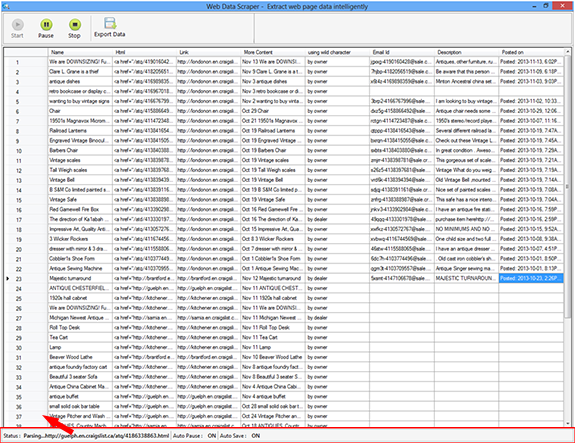Click 'Vintage Safe' name cell
Screen dimensions: 575x443
click(80, 199)
